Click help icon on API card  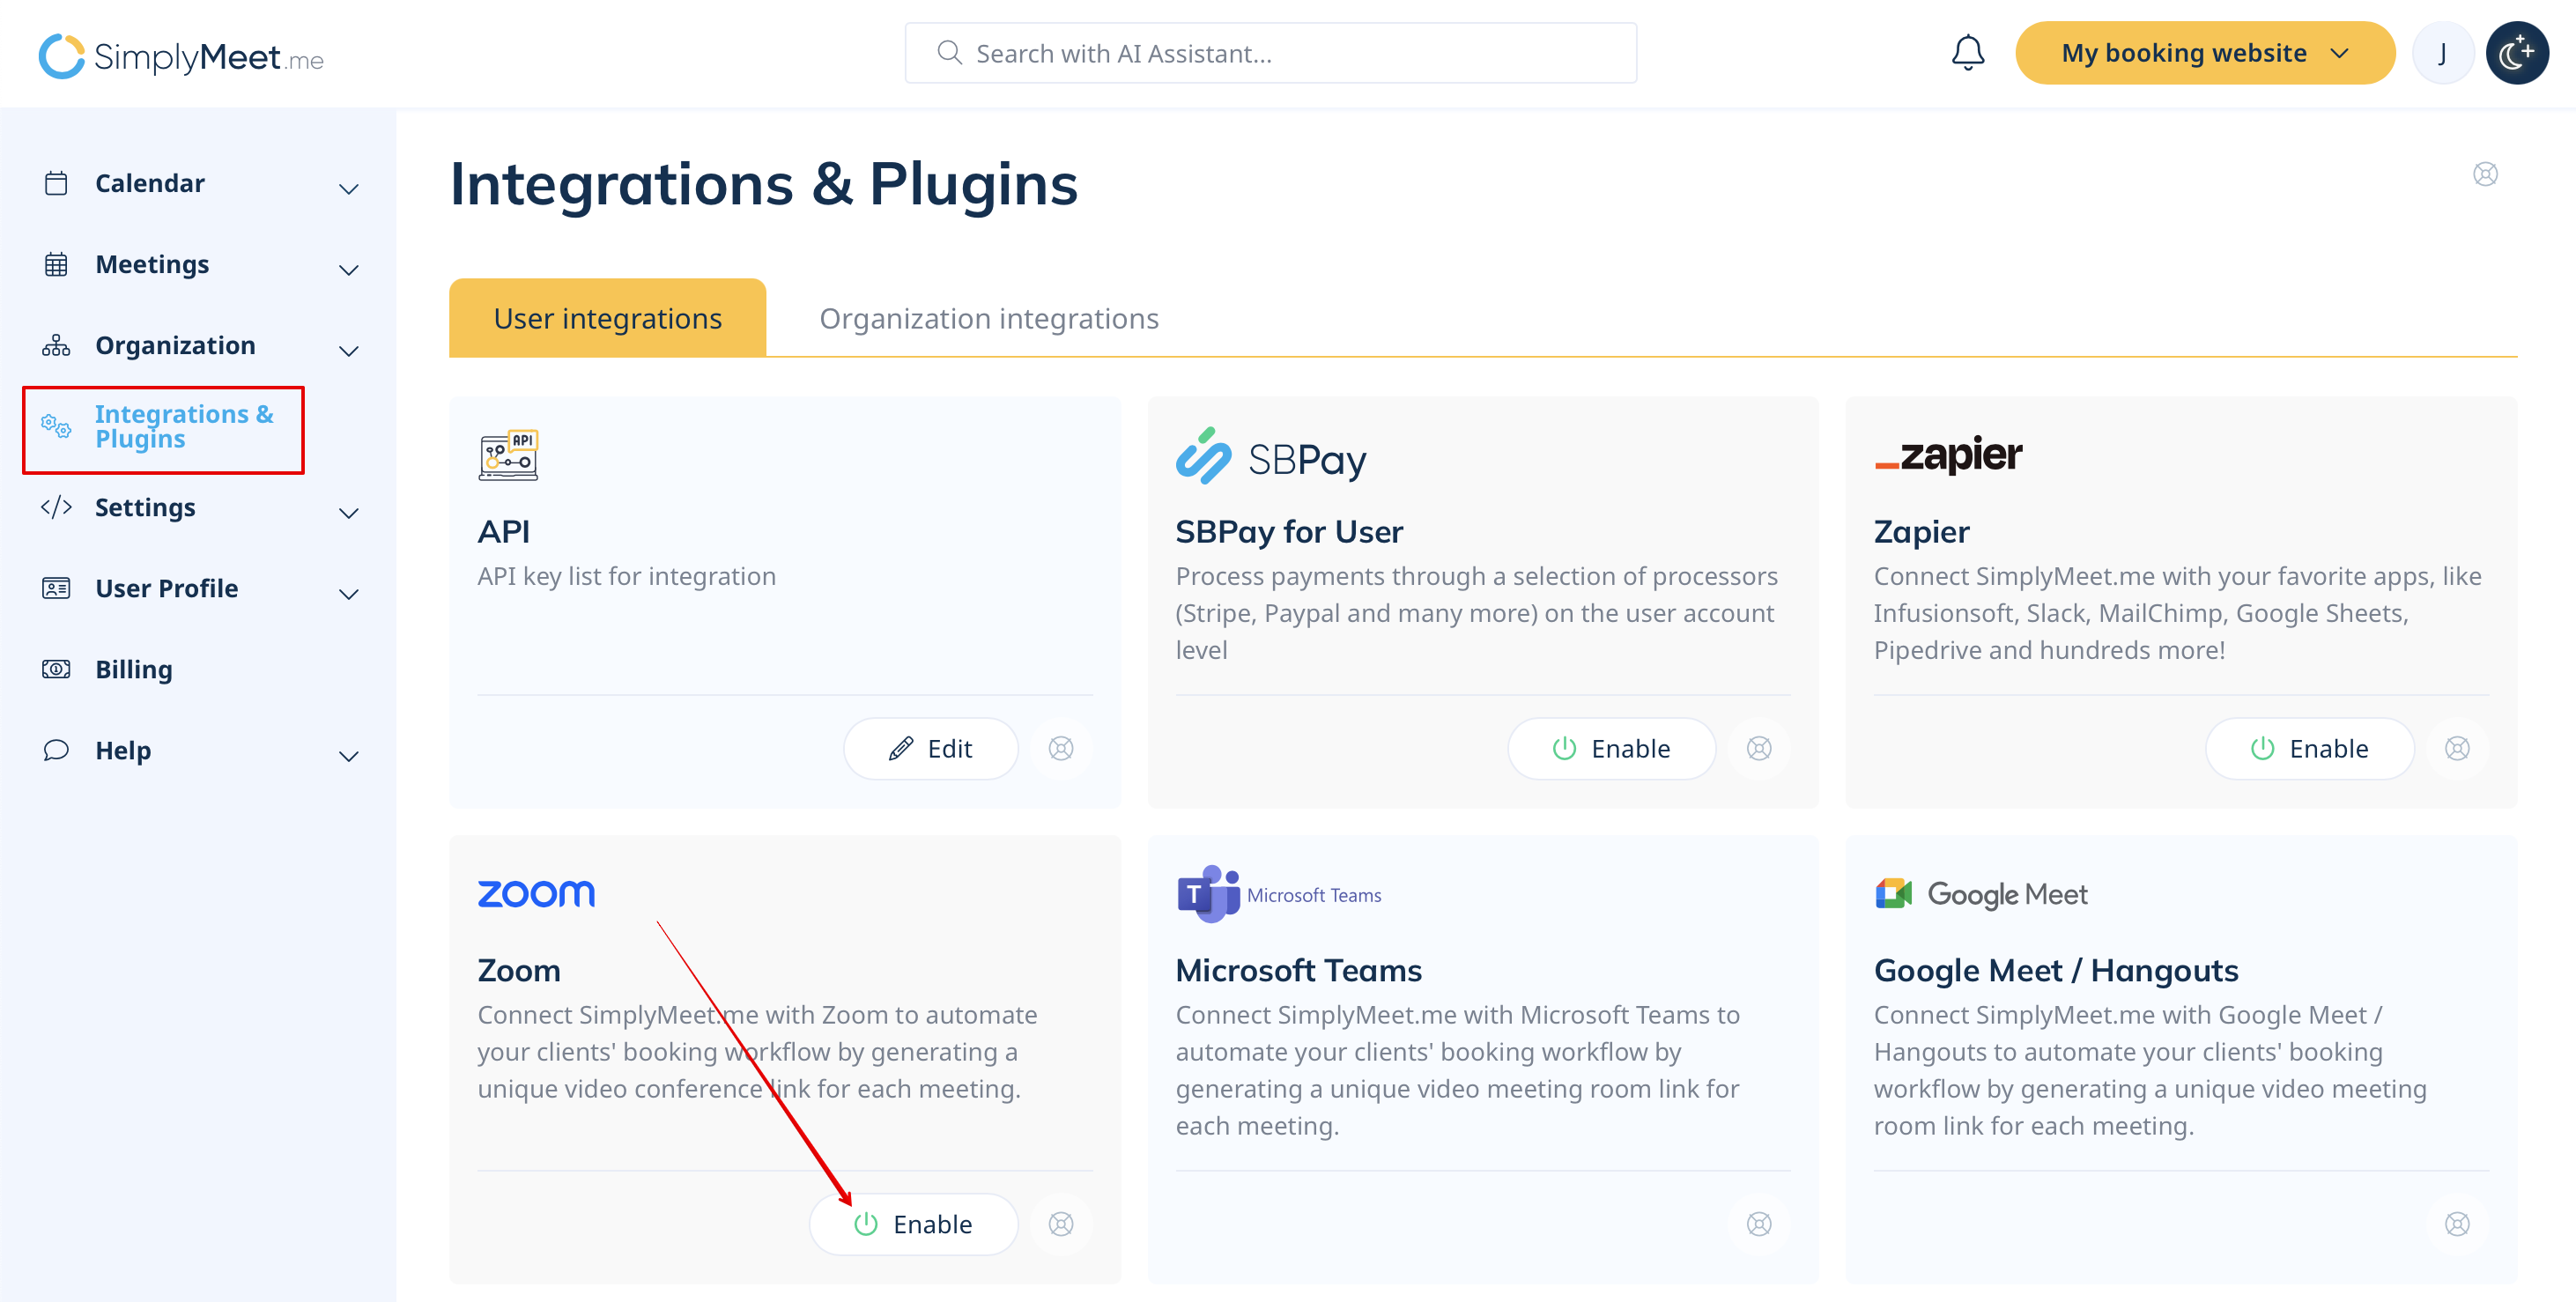coord(1061,748)
